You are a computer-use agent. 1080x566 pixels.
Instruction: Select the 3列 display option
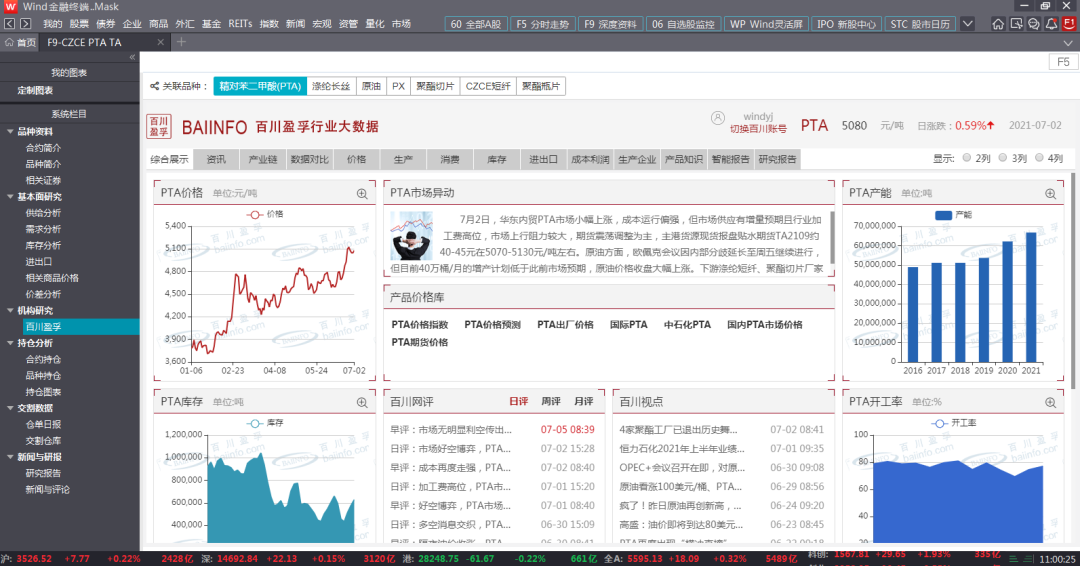[x=1003, y=158]
